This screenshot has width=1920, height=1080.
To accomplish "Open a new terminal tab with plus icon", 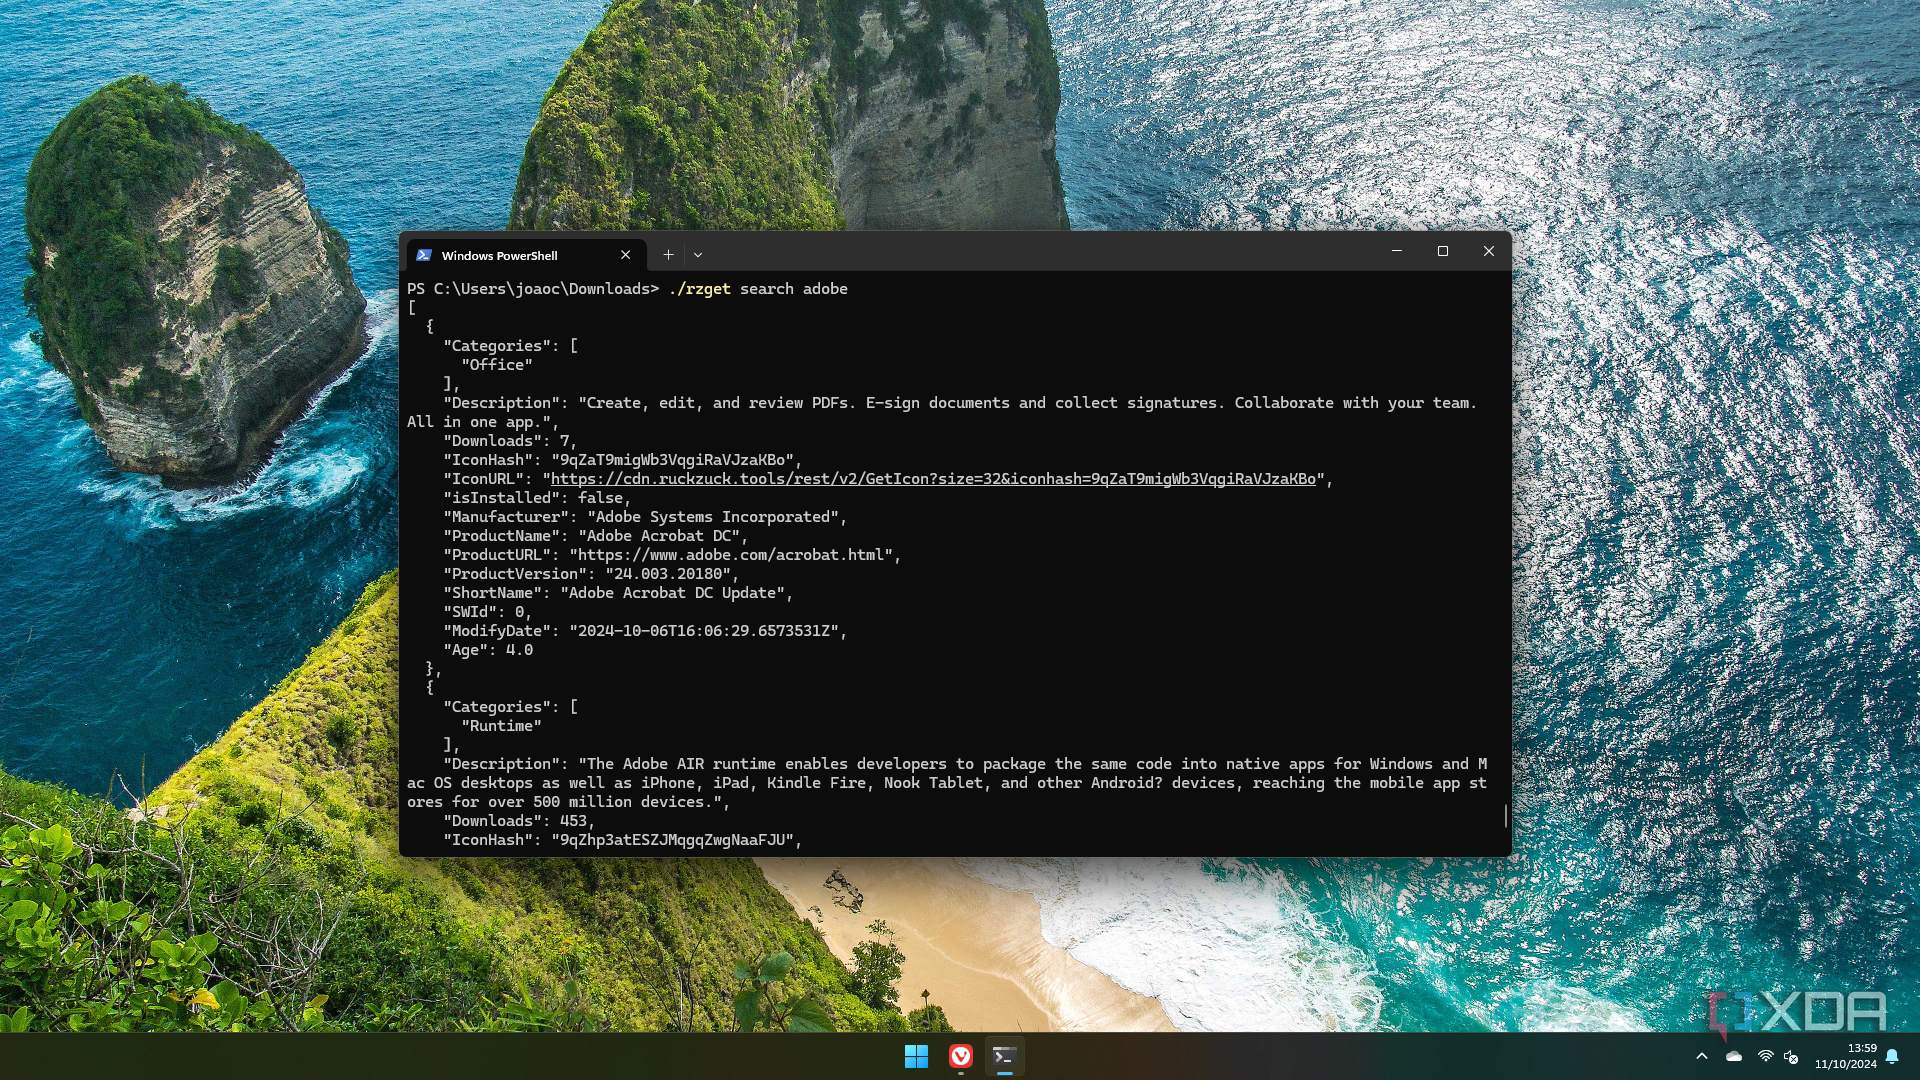I will [668, 255].
